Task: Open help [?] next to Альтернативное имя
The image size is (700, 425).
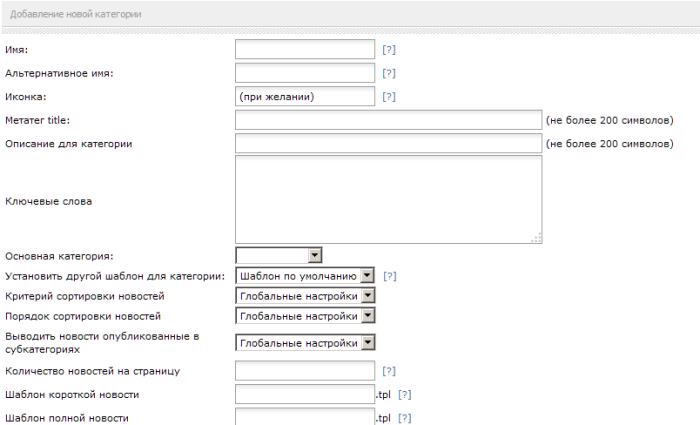Action: tap(389, 73)
